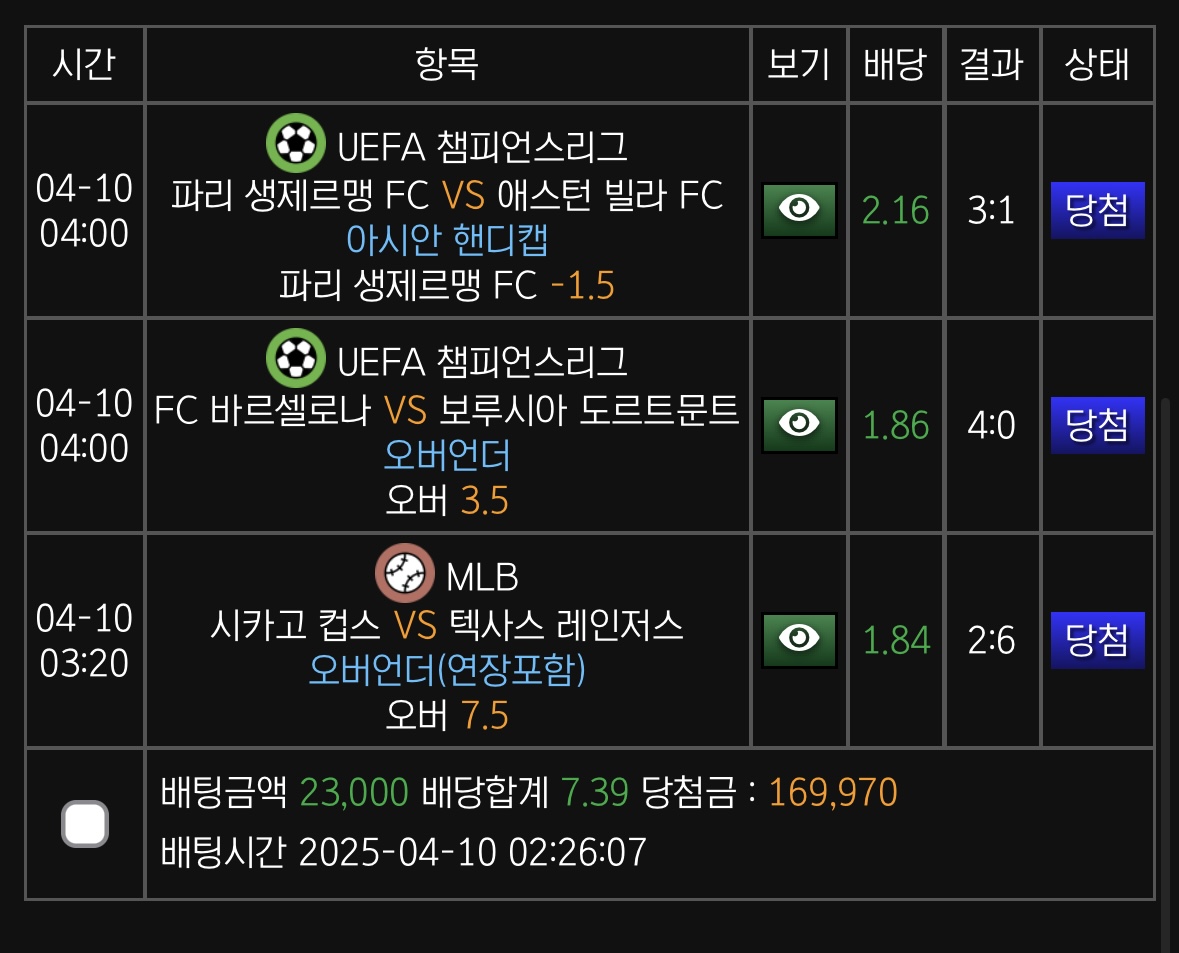Click the 배당 column header

895,65
